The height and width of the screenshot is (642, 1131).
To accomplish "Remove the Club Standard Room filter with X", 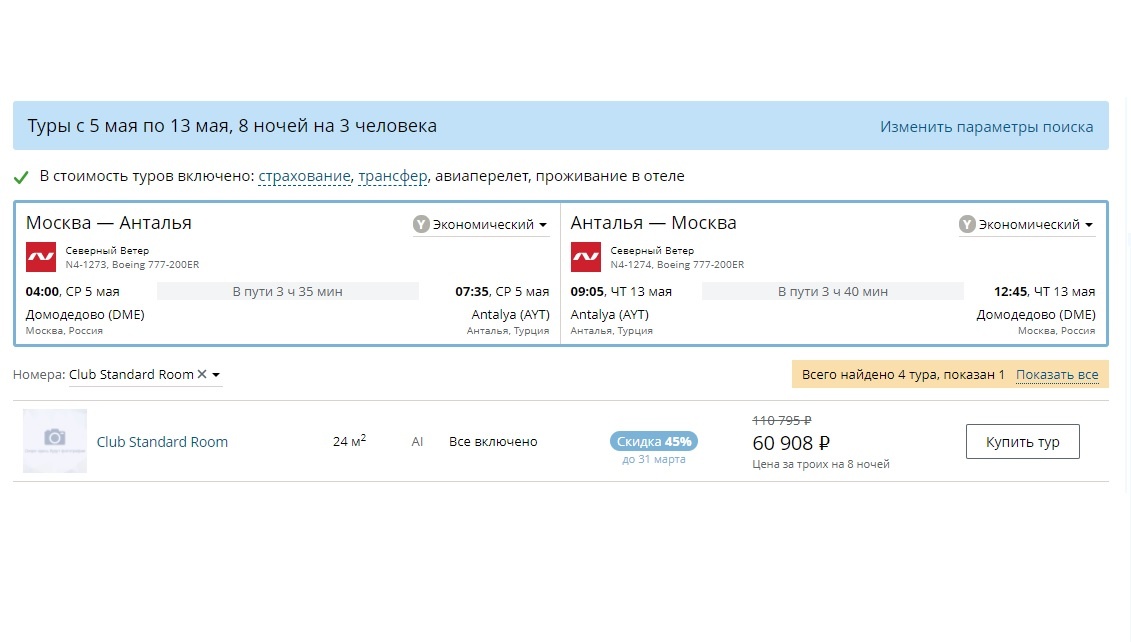I will (202, 374).
